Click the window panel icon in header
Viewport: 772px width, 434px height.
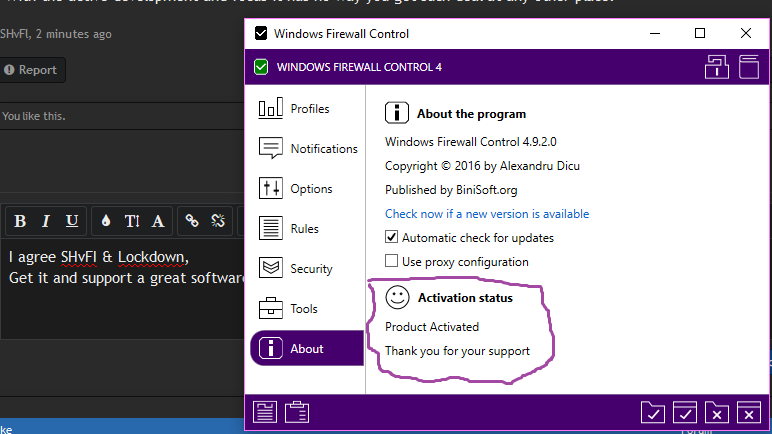(x=749, y=67)
